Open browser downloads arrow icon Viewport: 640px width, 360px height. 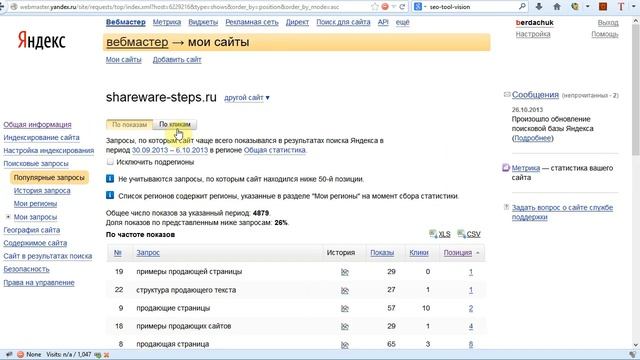click(x=539, y=7)
